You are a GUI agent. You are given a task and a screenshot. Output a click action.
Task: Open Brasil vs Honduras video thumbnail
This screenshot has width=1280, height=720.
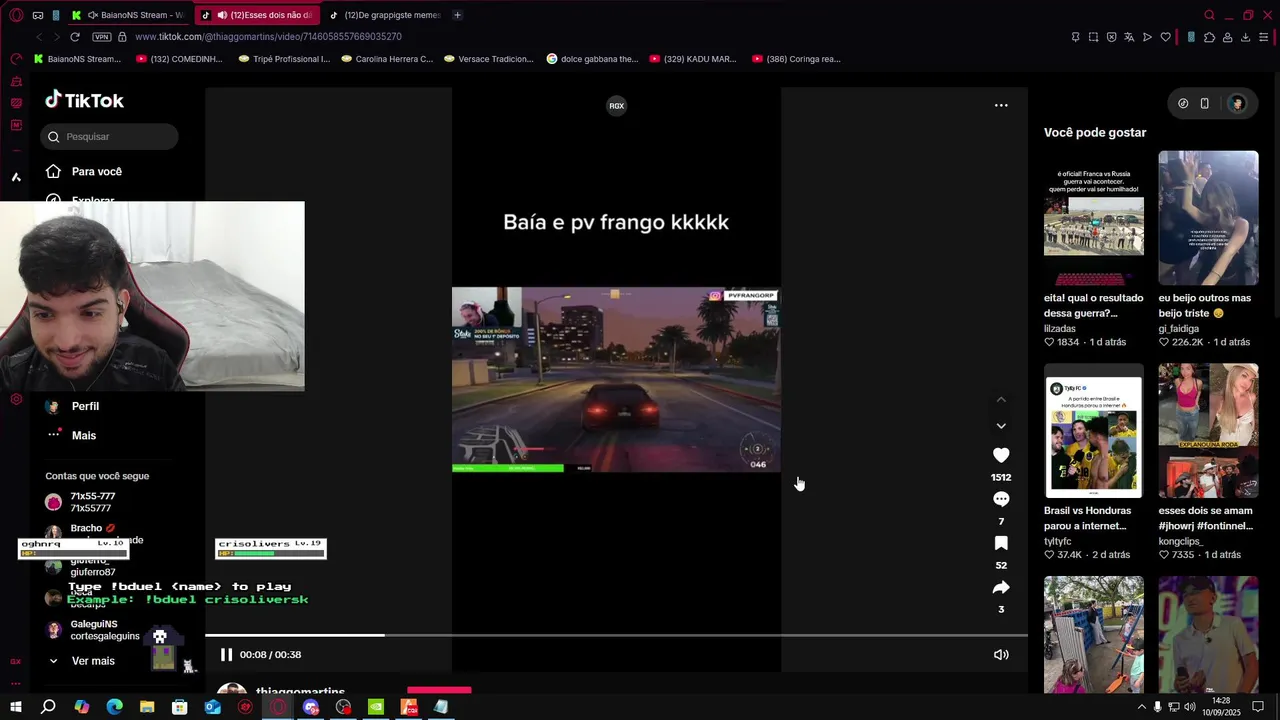[x=1094, y=431]
